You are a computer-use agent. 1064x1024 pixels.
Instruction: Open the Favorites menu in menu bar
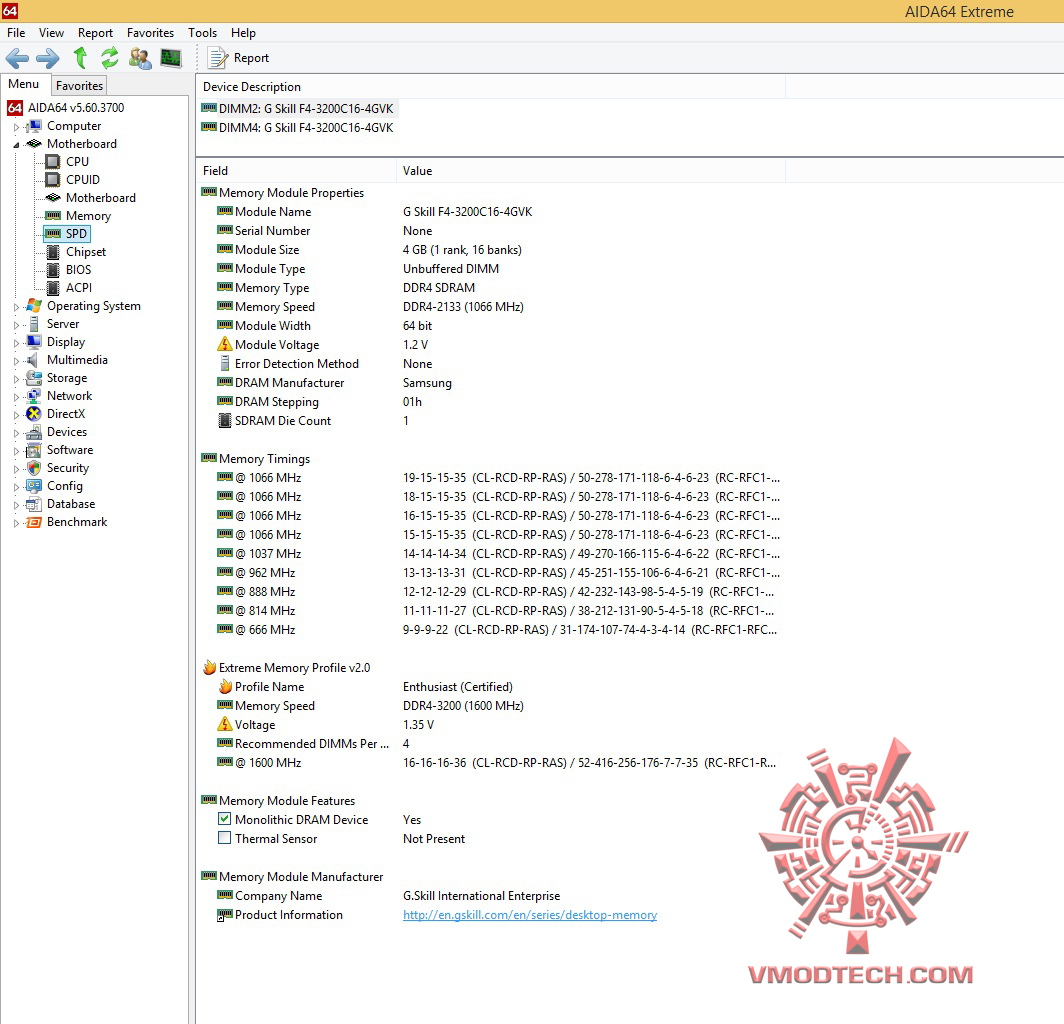tap(150, 33)
